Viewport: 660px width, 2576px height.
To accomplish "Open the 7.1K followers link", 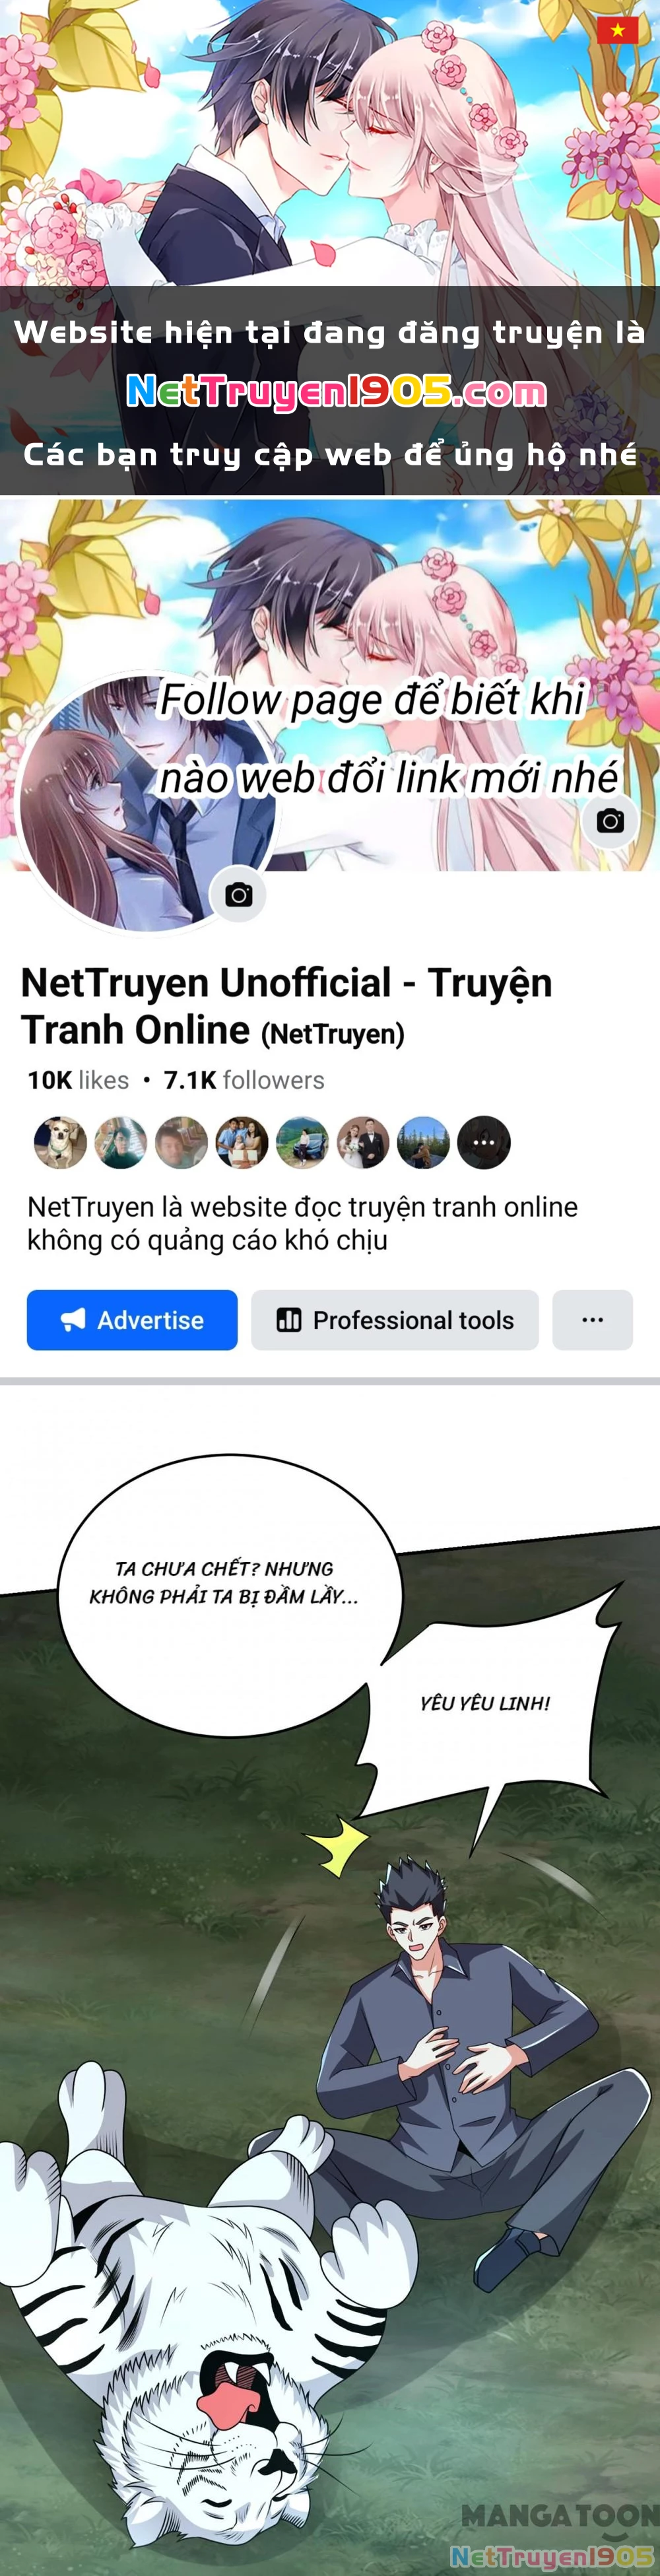I will [244, 1080].
